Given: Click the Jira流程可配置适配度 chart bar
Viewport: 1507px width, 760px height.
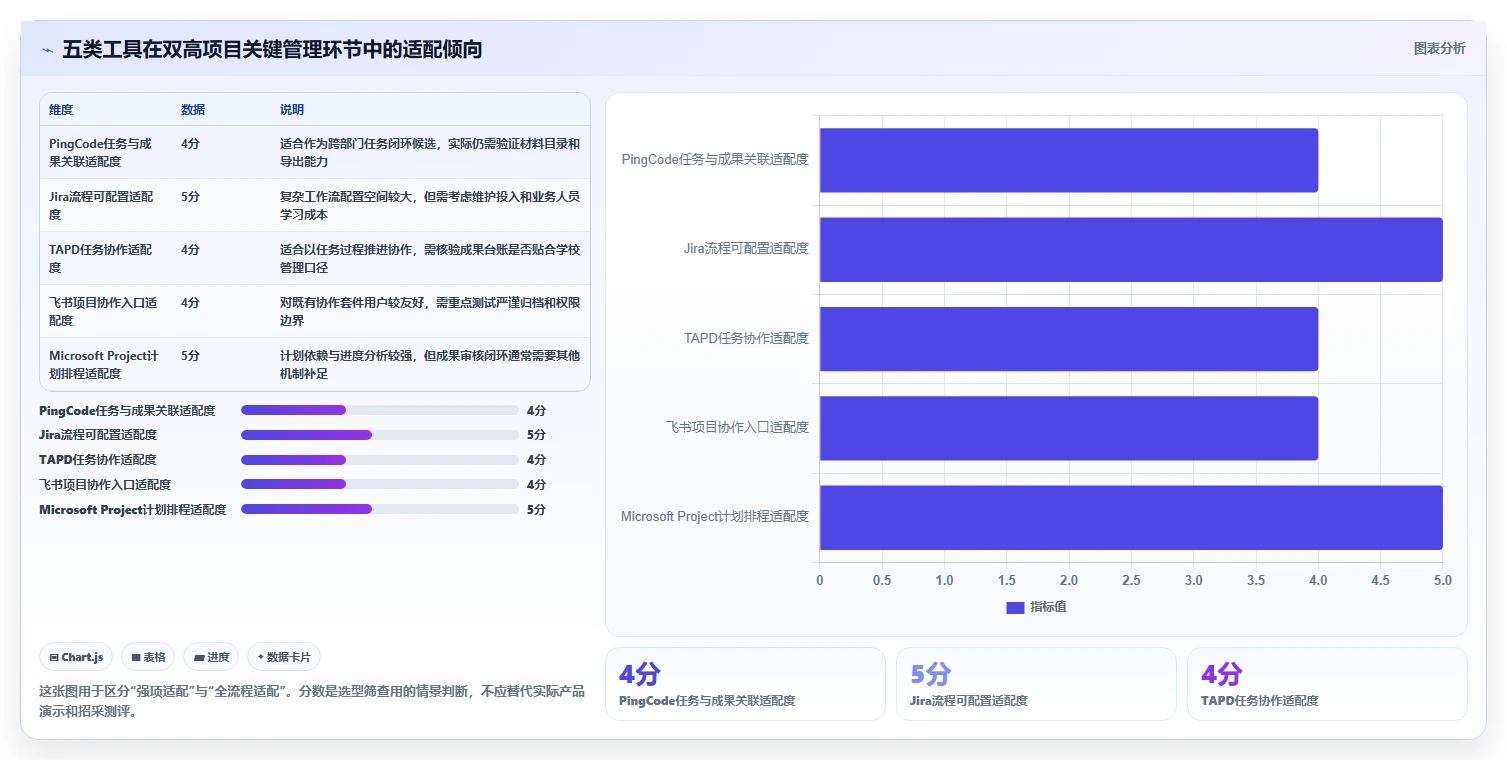Looking at the screenshot, I should (x=1131, y=249).
